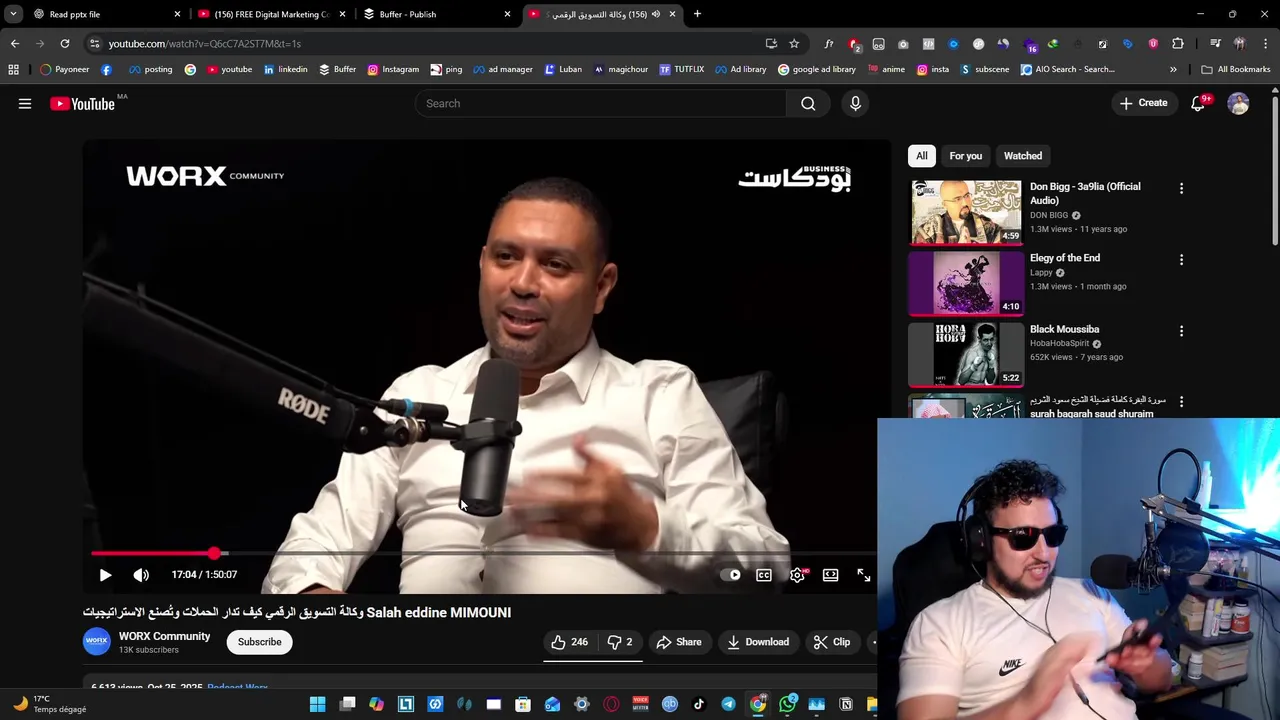Seek on the red video progress bar
1280x720 pixels.
484,553
